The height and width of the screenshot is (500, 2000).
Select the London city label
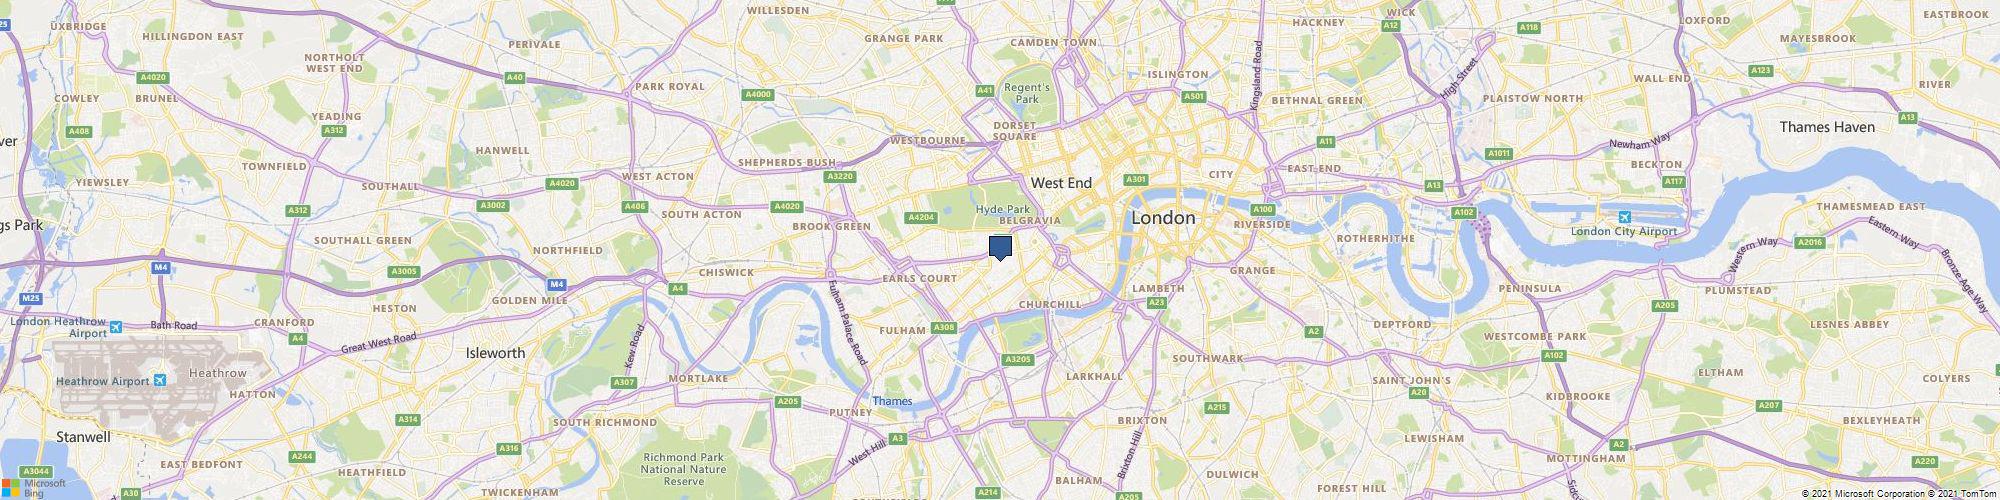coord(1162,217)
